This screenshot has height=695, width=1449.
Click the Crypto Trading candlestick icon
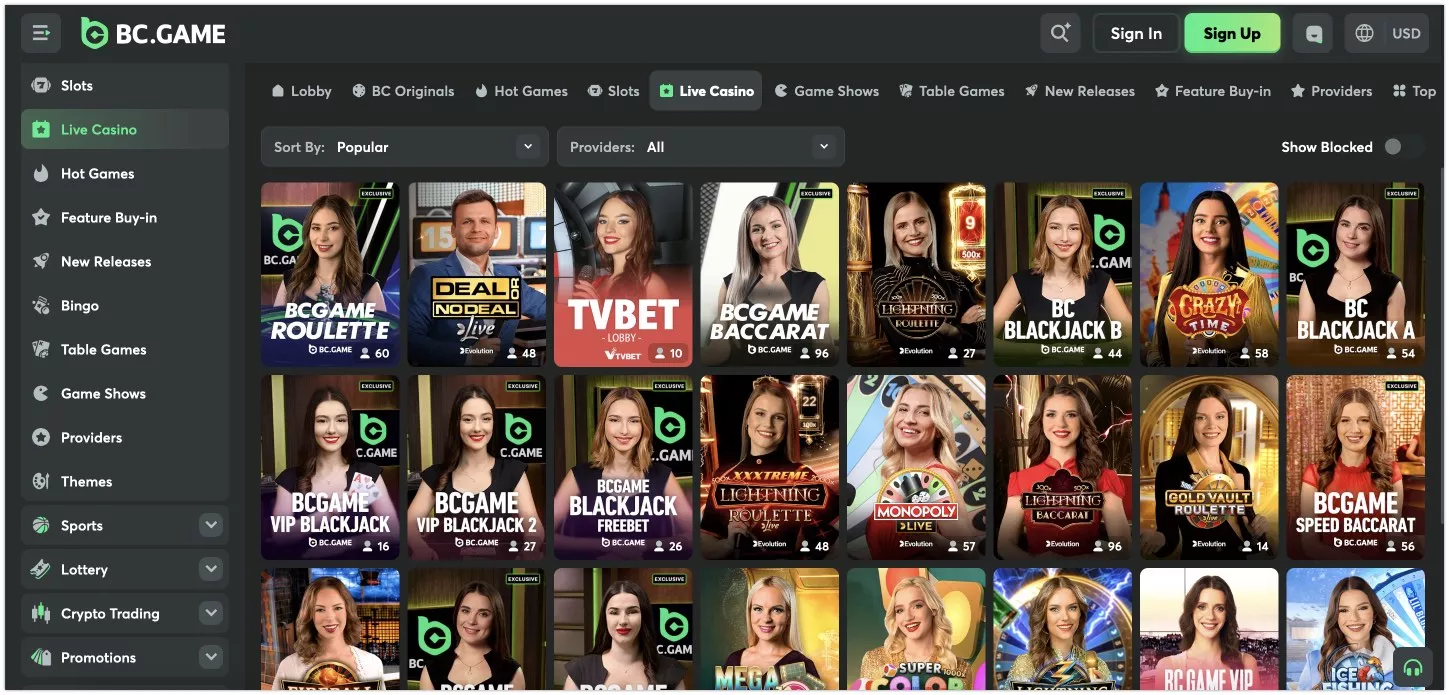point(41,613)
